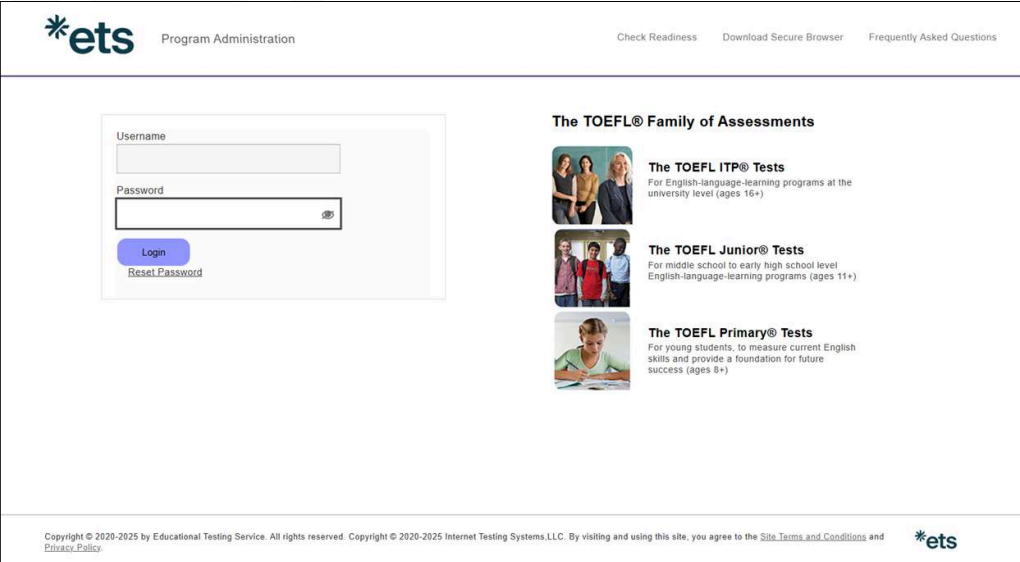Click 'The TOEFL Primary® Tests' heading
The image size is (1020, 562).
(730, 332)
